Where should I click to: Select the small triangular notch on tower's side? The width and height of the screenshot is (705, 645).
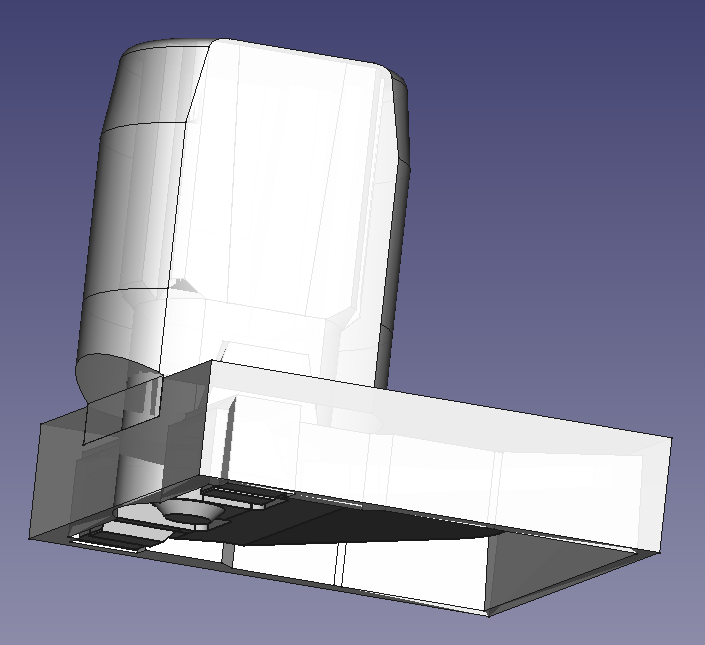(x=183, y=286)
